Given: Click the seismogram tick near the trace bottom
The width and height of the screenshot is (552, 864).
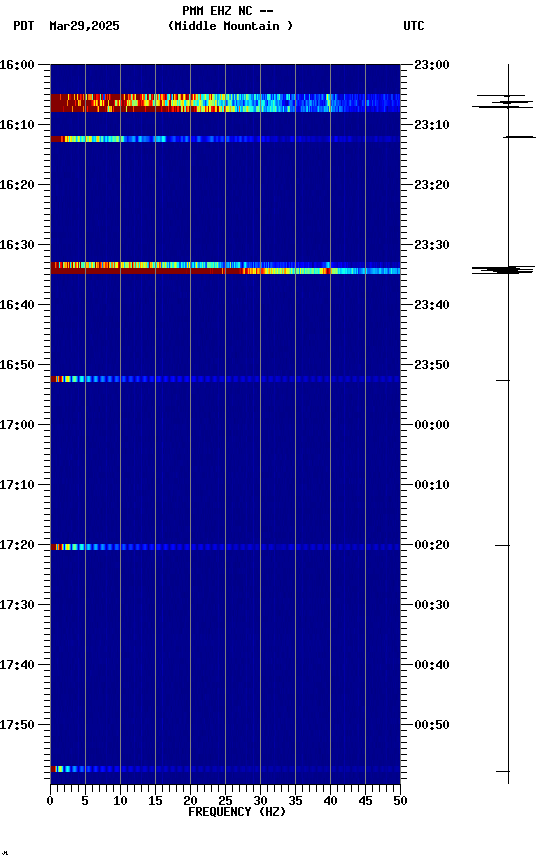Looking at the screenshot, I should pos(503,771).
